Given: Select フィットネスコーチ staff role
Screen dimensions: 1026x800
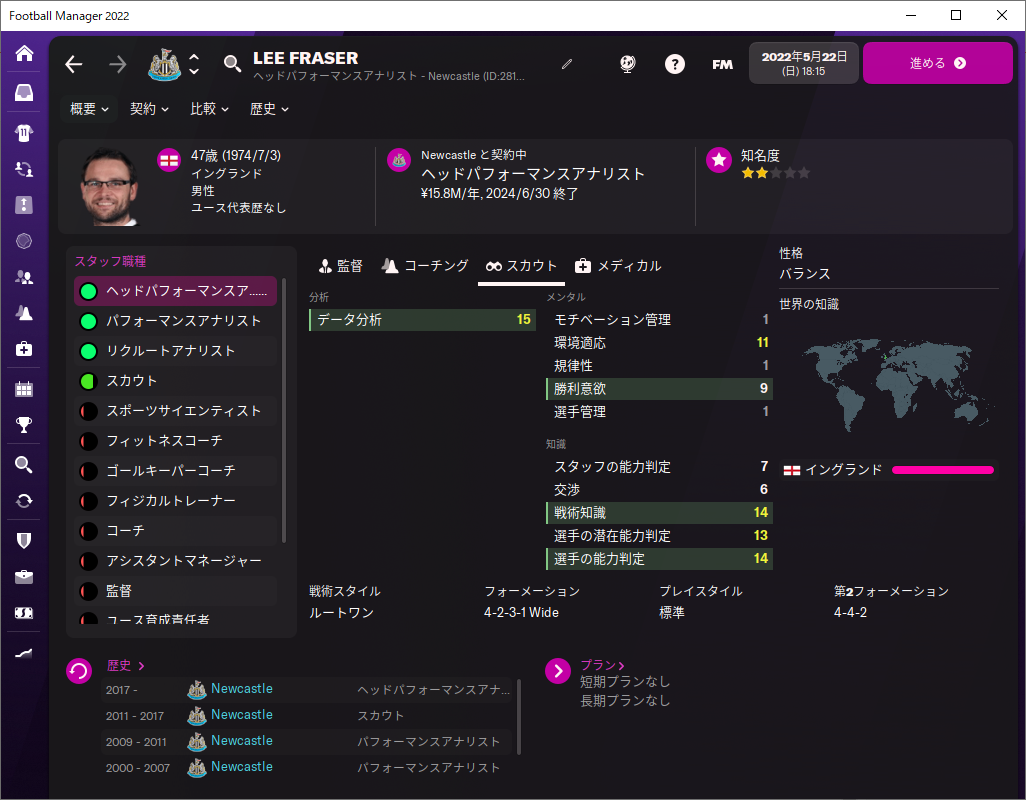Looking at the screenshot, I should coord(175,441).
